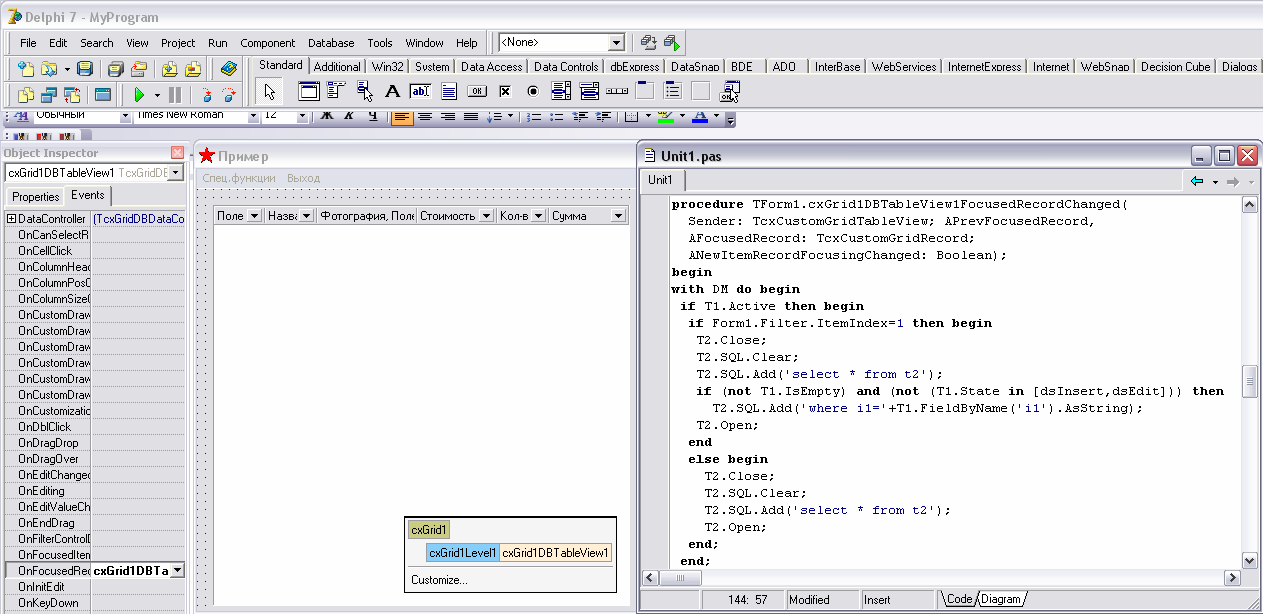Pick the OK Button component icon

(x=477, y=92)
